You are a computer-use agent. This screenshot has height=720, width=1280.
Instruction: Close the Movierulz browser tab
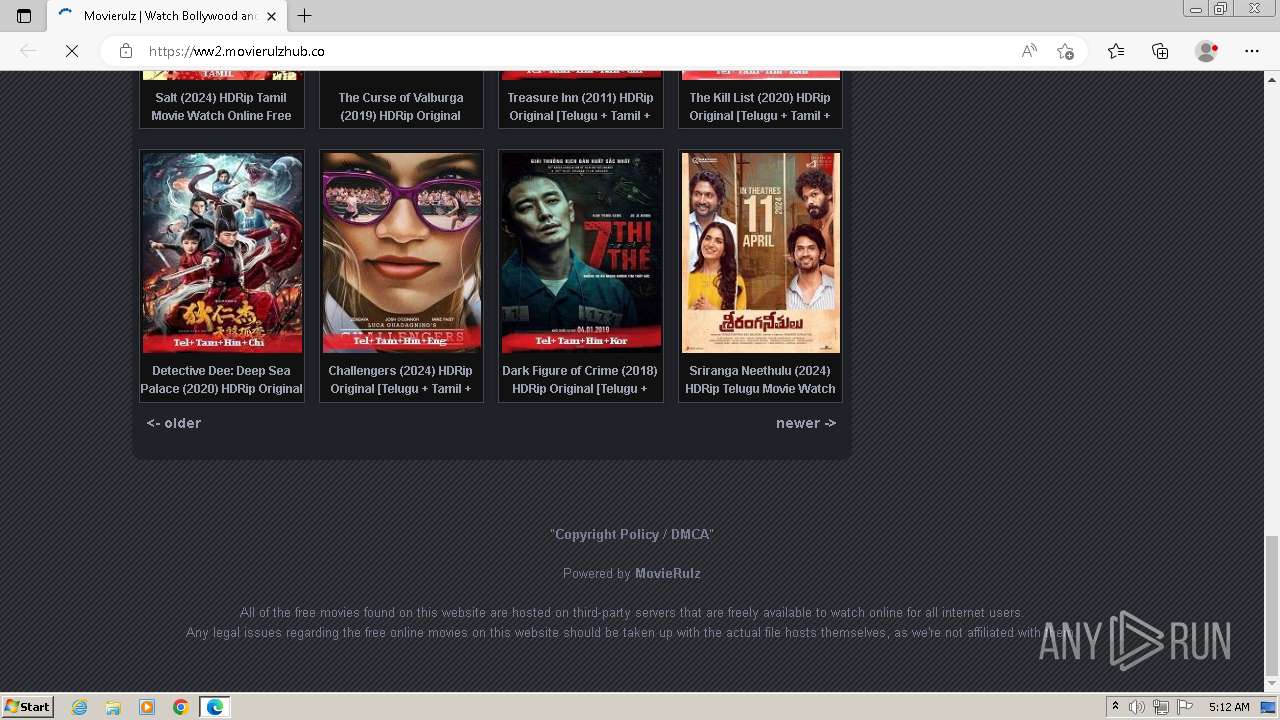271,16
